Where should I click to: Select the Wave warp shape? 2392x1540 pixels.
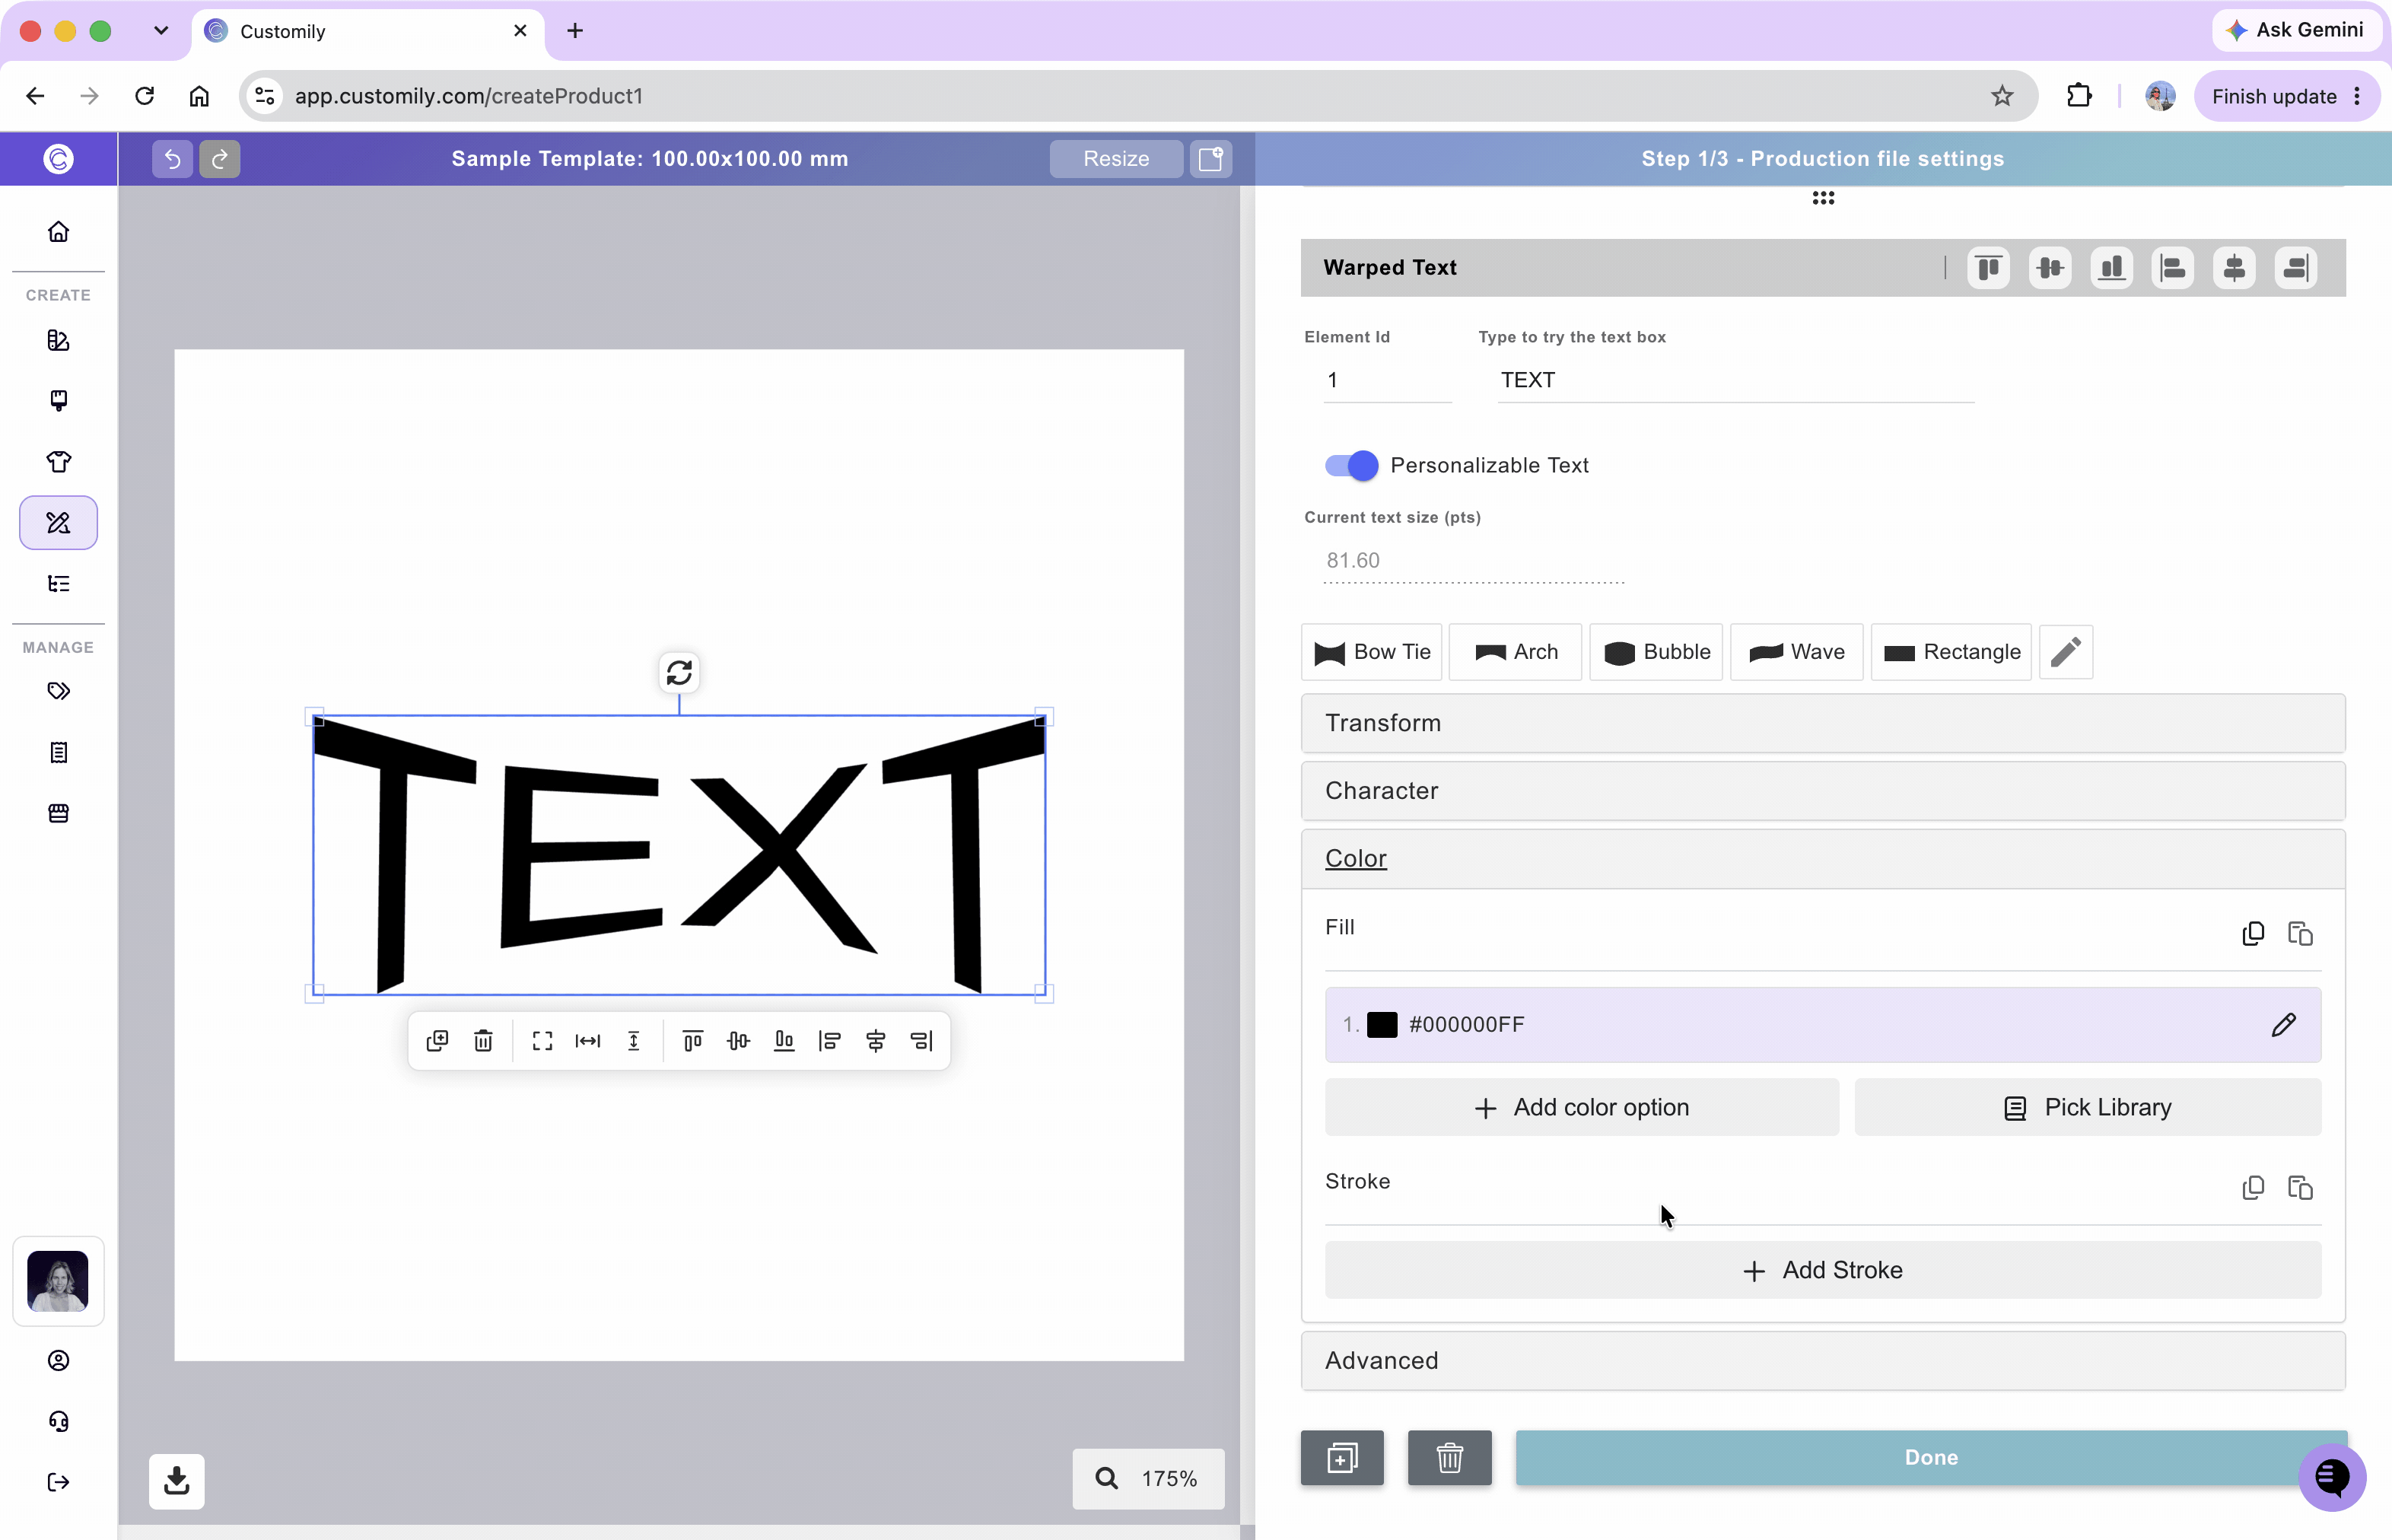coord(1796,652)
